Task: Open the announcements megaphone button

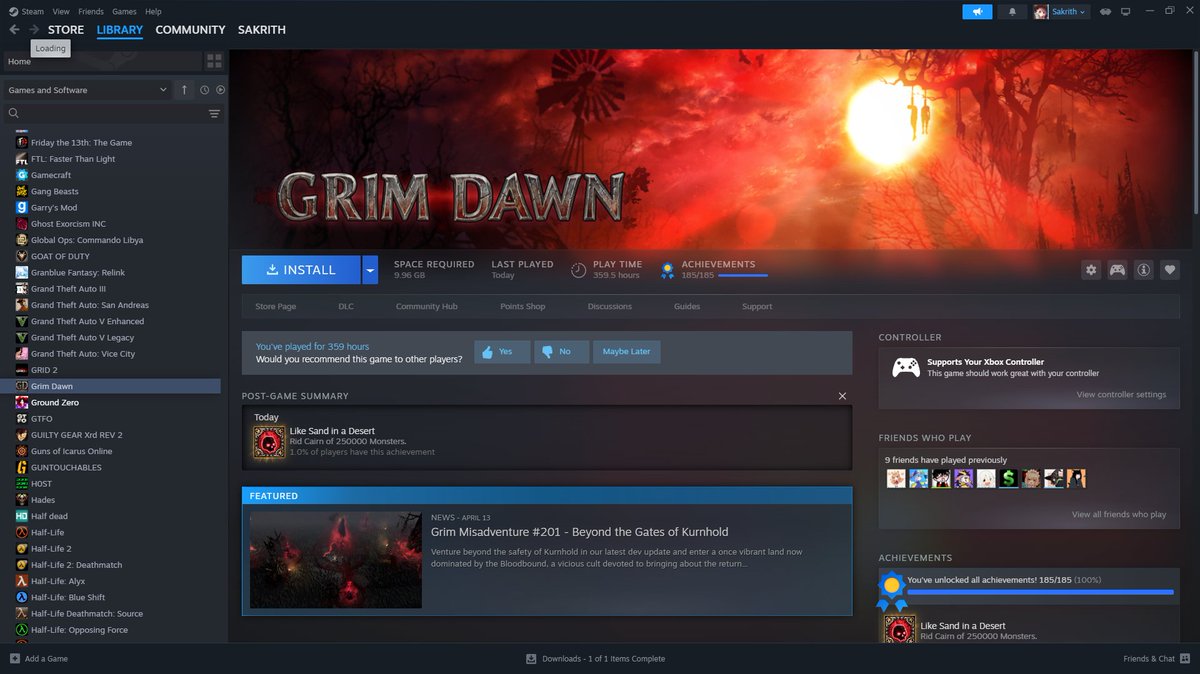Action: pos(977,12)
